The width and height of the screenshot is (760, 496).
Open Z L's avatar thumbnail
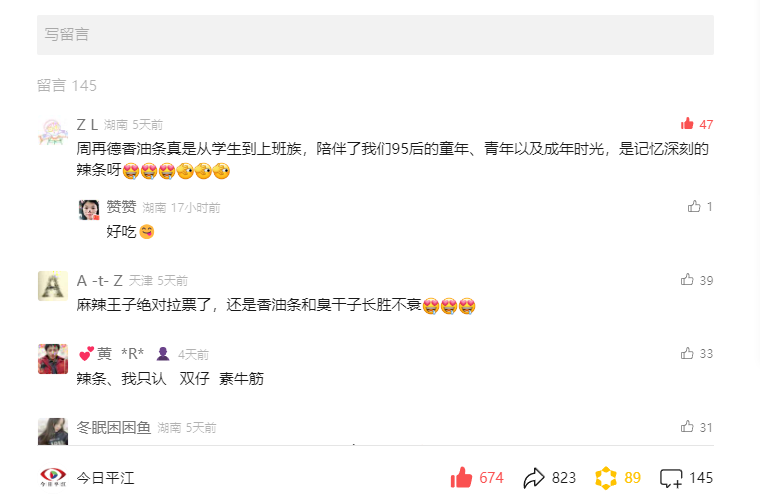pyautogui.click(x=53, y=132)
